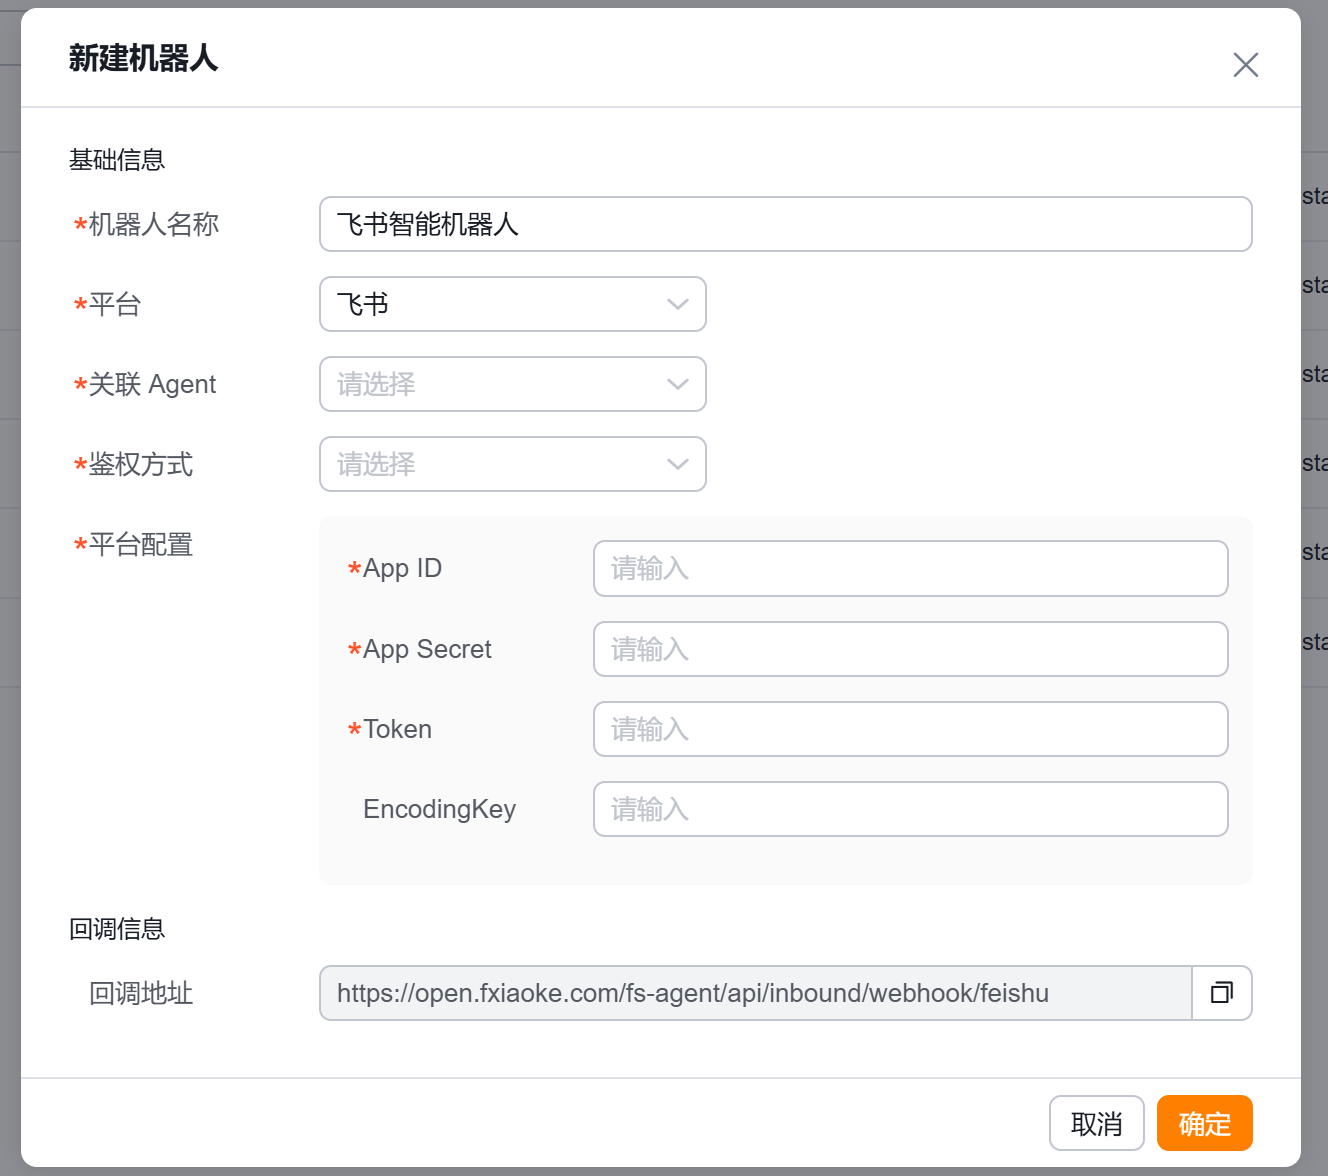The height and width of the screenshot is (1176, 1328).
Task: Click the 鉴权方式 label
Action: (141, 464)
